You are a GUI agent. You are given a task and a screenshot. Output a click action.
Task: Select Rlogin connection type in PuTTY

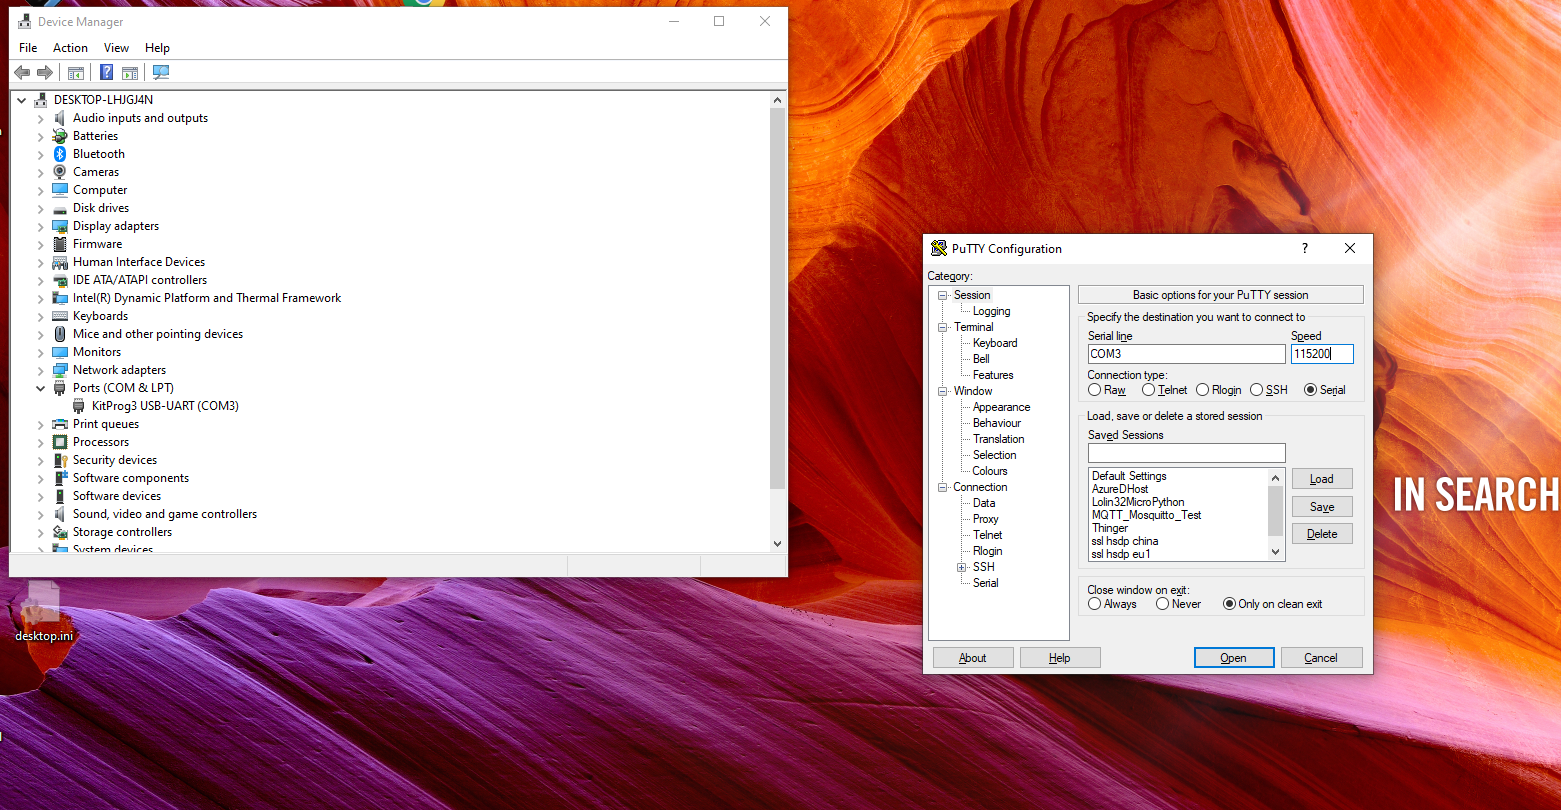1203,390
